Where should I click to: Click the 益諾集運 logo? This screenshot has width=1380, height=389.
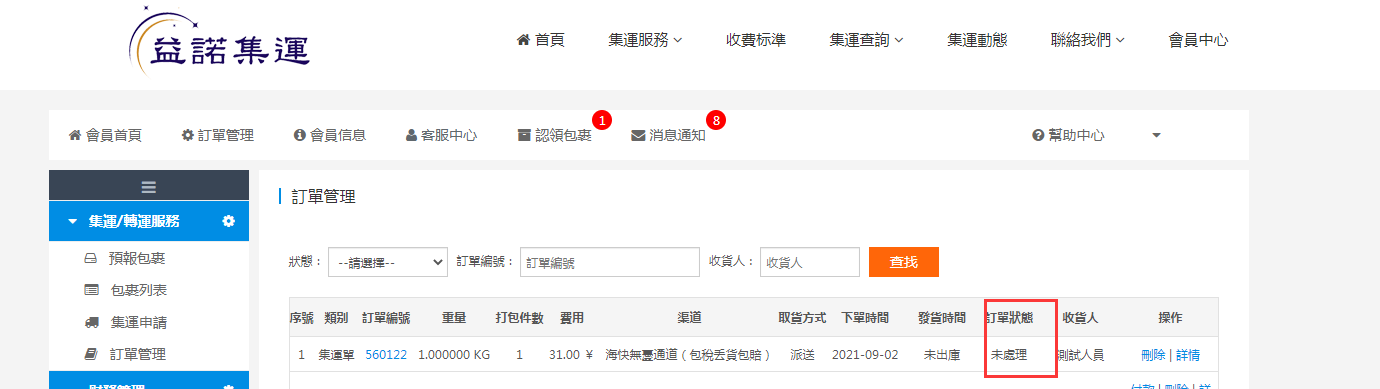point(221,42)
